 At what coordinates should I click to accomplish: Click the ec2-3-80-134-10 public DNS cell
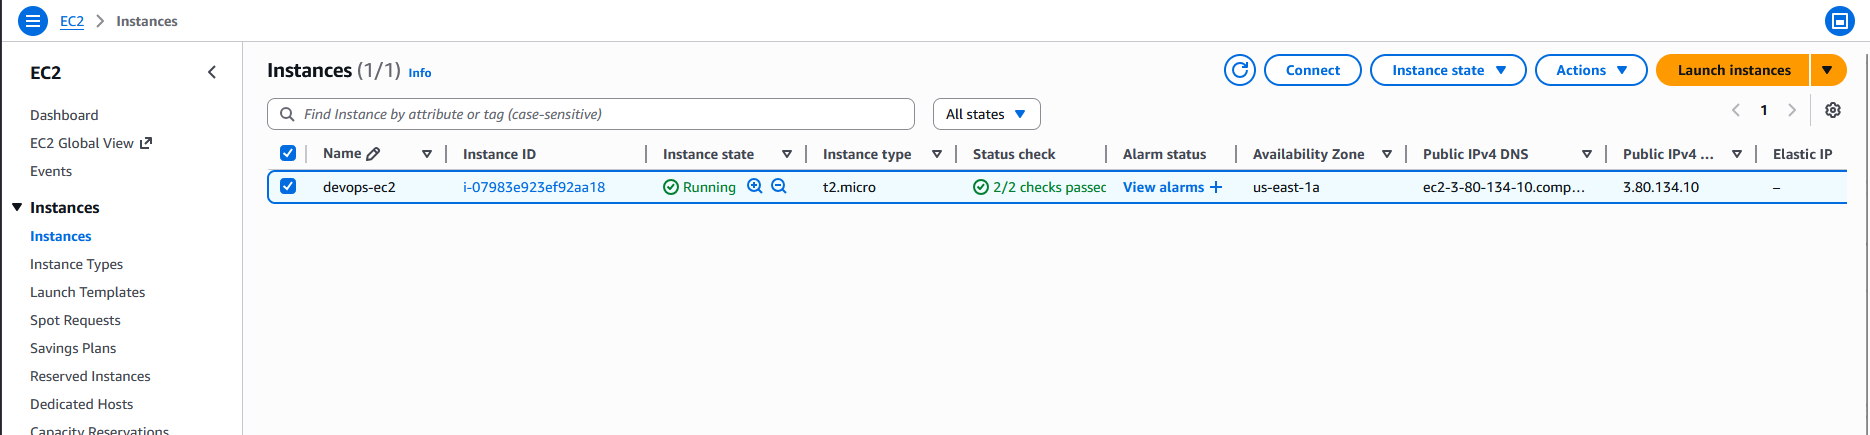(1503, 187)
